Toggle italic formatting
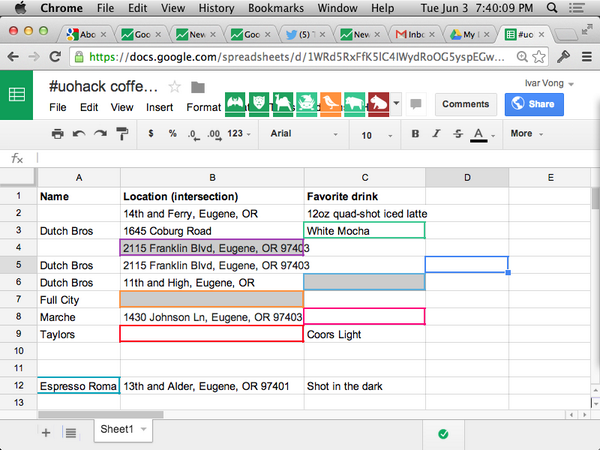The image size is (600, 450). point(436,134)
